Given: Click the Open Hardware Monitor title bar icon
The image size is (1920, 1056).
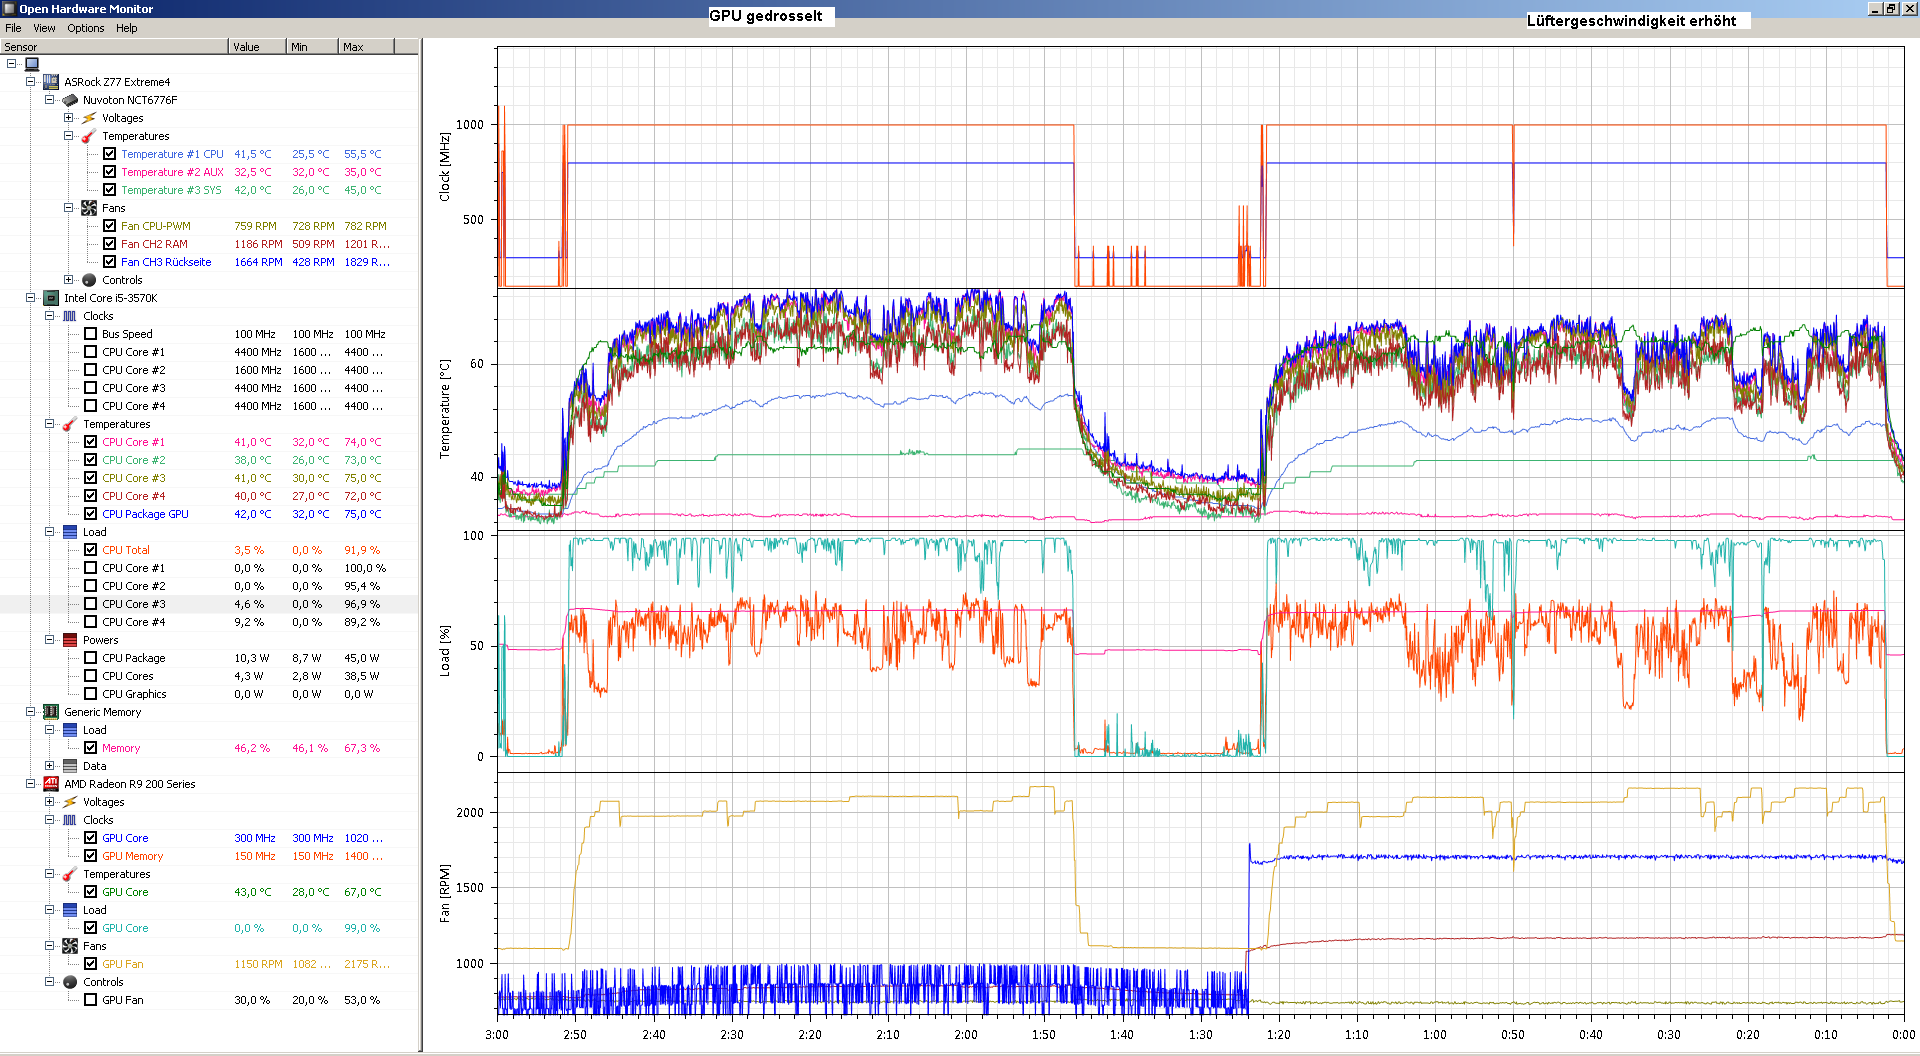Looking at the screenshot, I should tap(9, 9).
